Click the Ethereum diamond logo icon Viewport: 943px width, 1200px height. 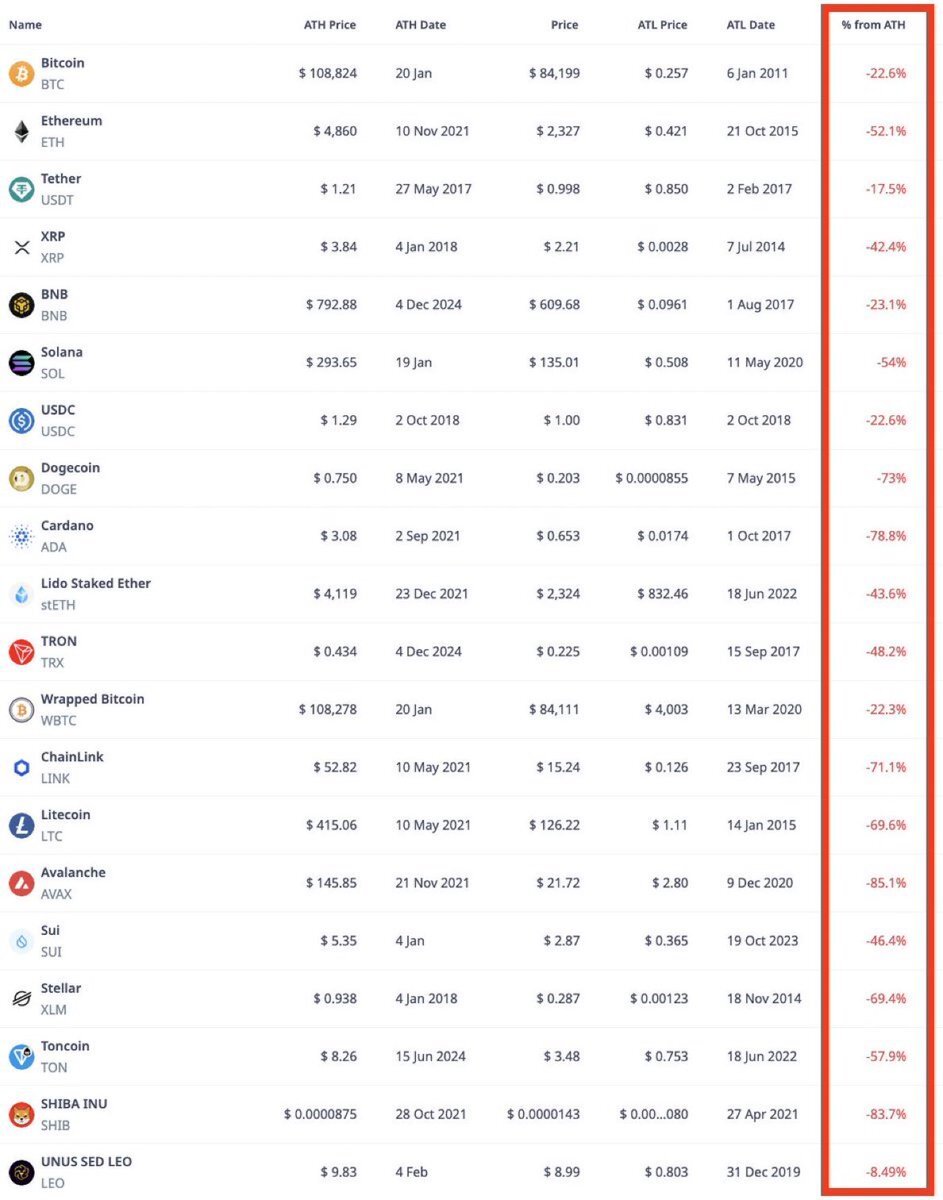pyautogui.click(x=21, y=131)
